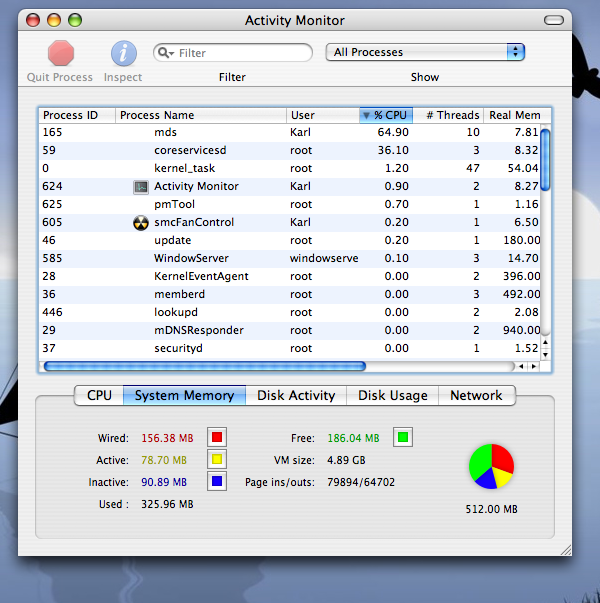Viewport: 600px width, 603px height.
Task: Select the lookupd process row
Action: tap(290, 313)
